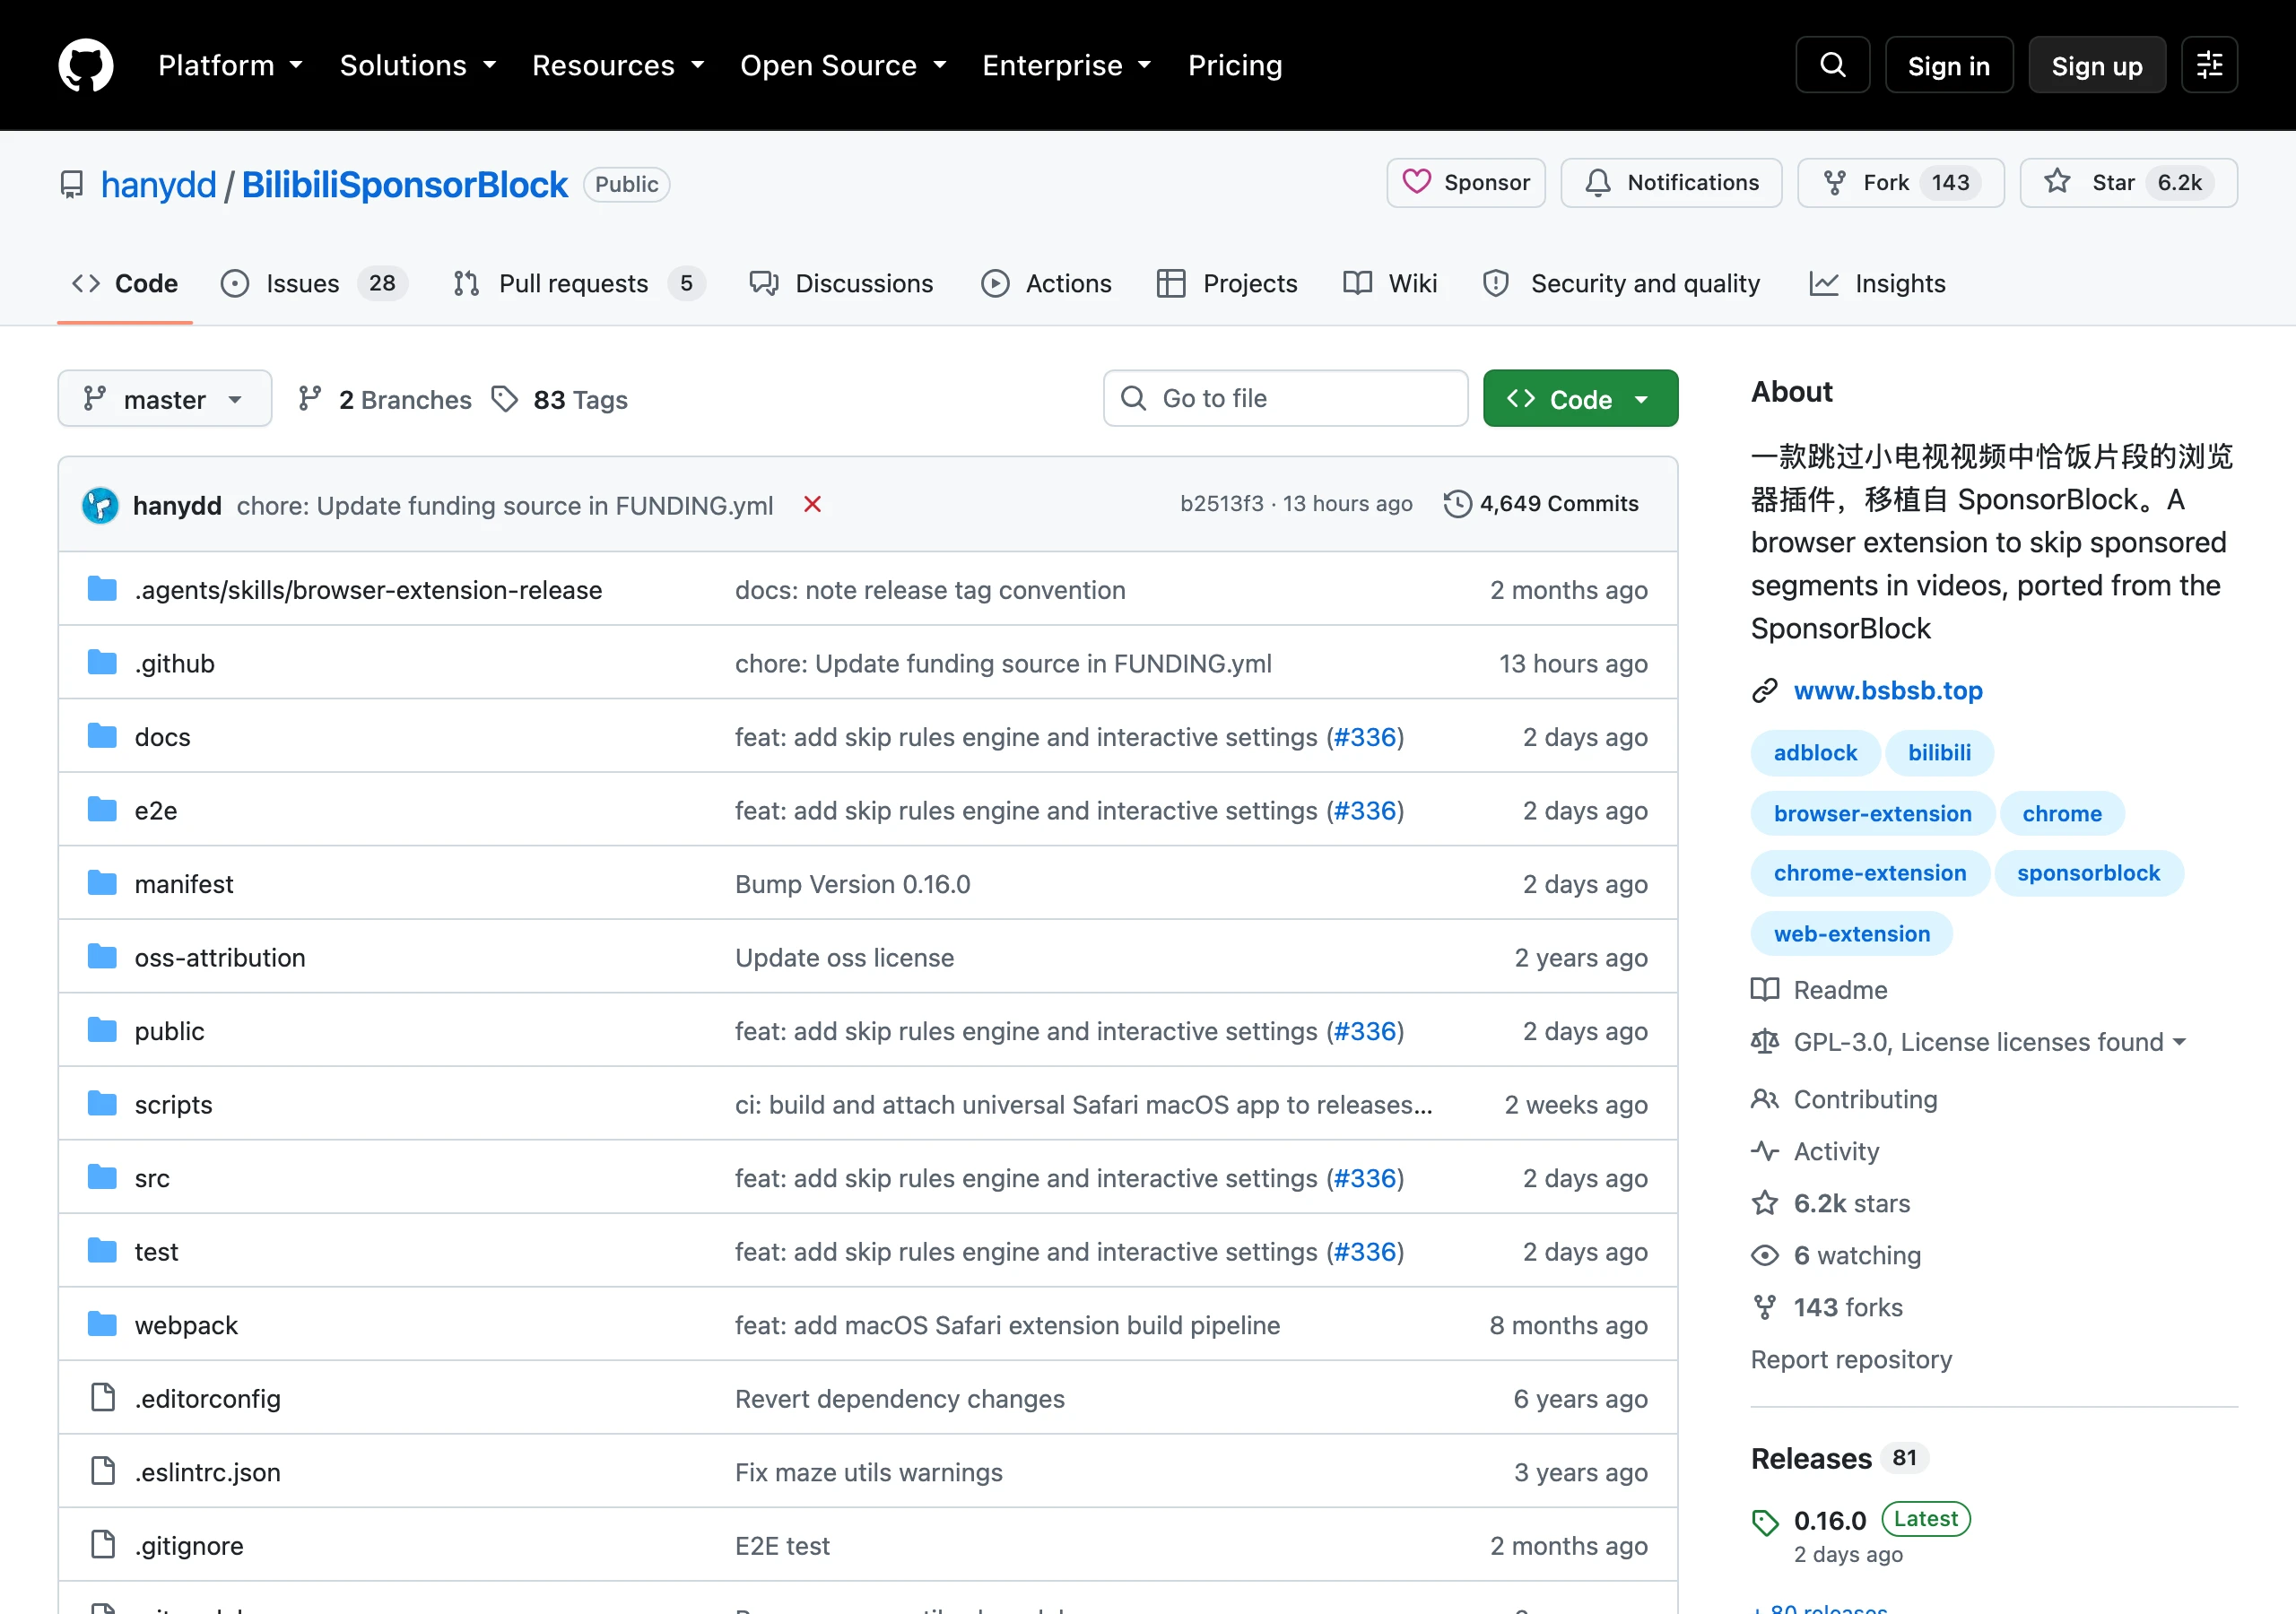Star the repository
The image size is (2296, 1614).
(2128, 183)
